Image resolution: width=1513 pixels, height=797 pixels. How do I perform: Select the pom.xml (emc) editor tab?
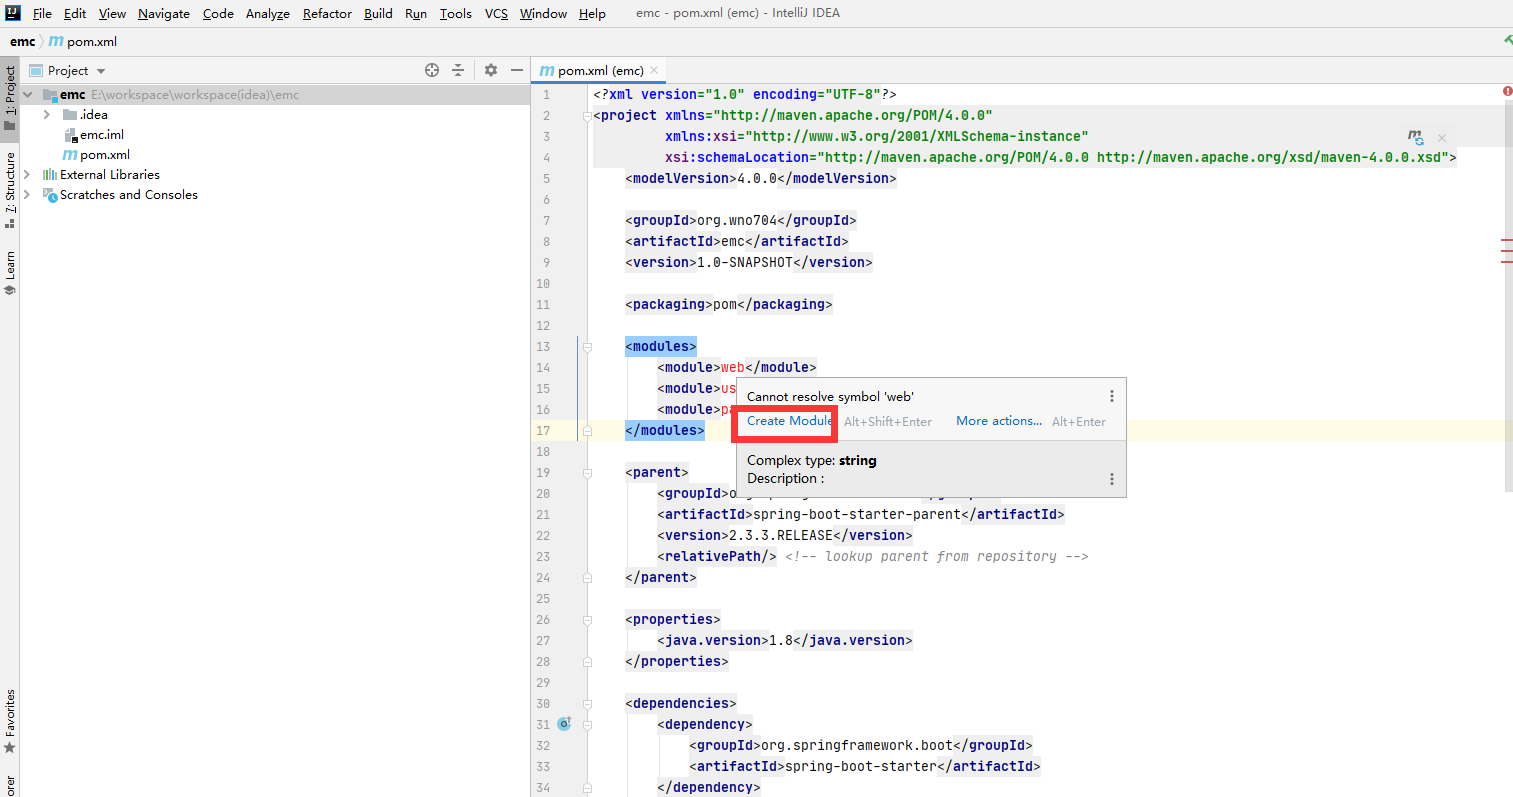[599, 70]
